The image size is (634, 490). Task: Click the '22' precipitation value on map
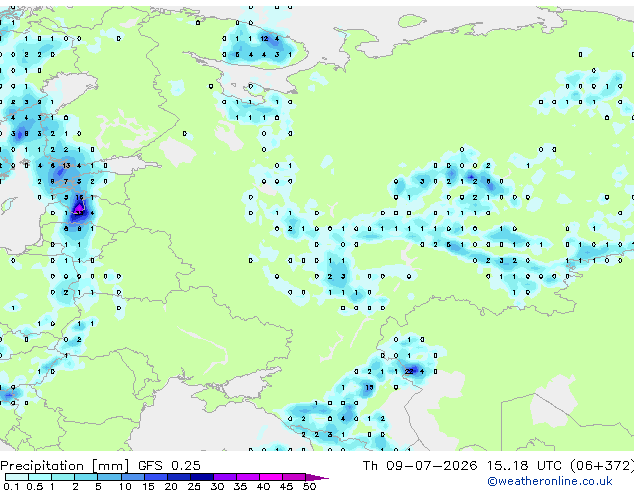(409, 371)
